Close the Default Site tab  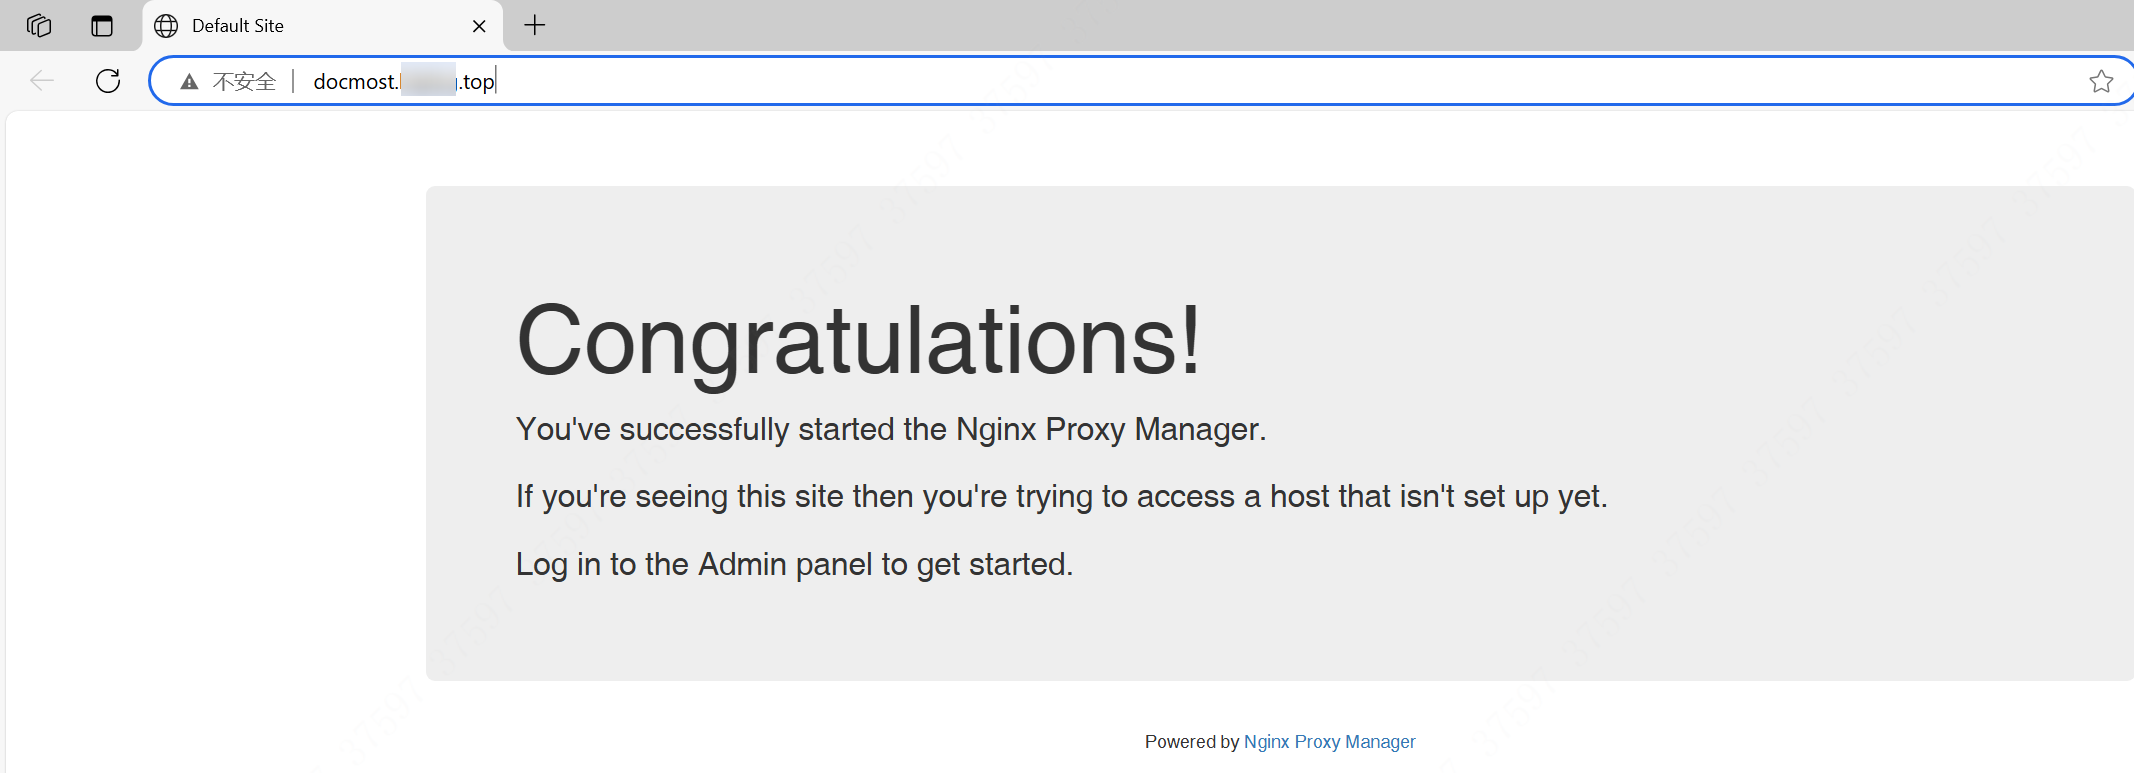pos(479,26)
